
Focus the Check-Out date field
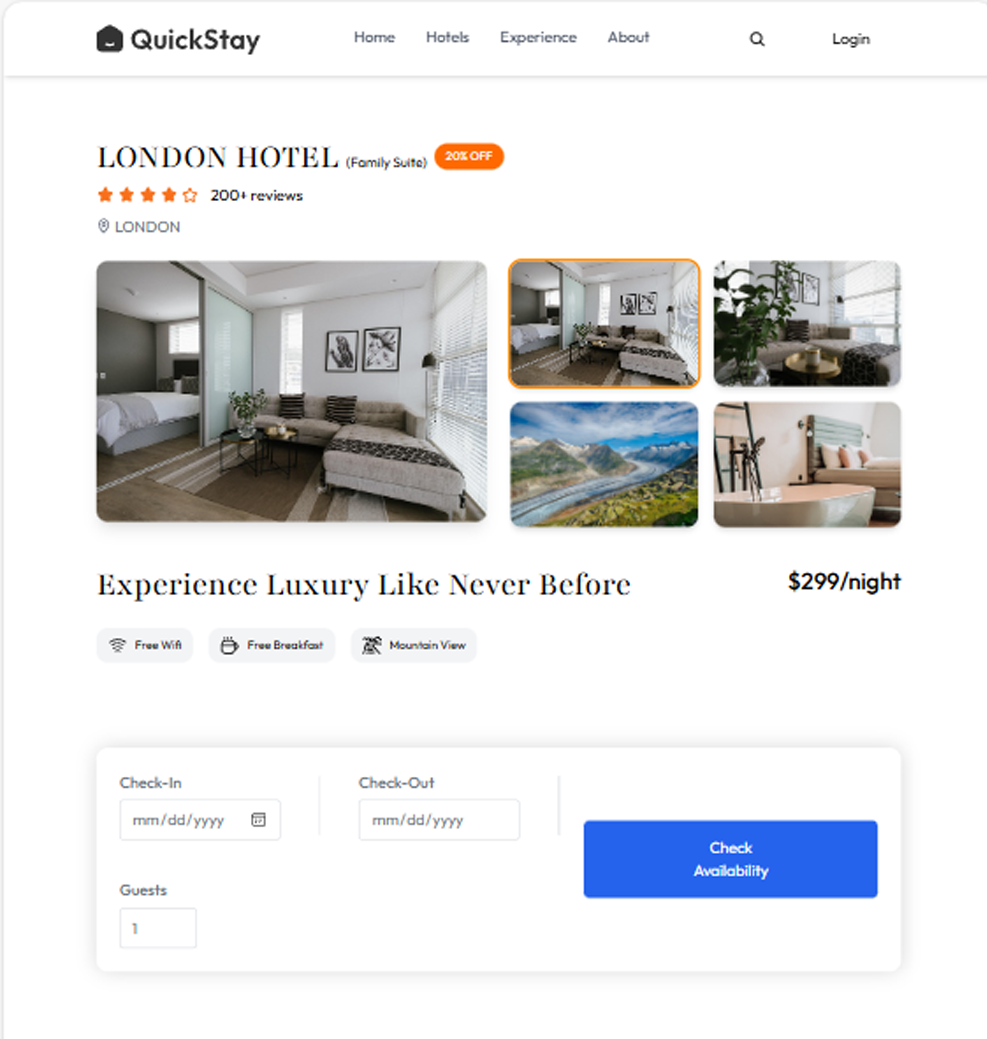(439, 820)
